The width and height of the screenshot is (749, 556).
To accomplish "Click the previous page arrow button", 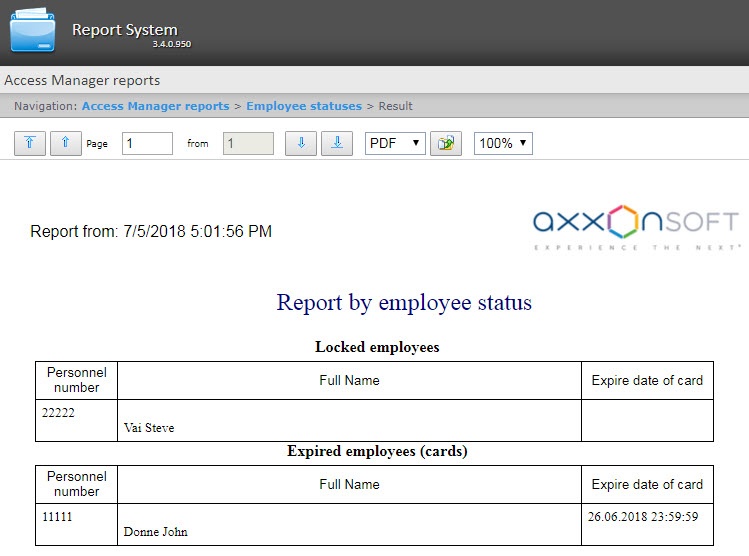I will click(x=65, y=143).
